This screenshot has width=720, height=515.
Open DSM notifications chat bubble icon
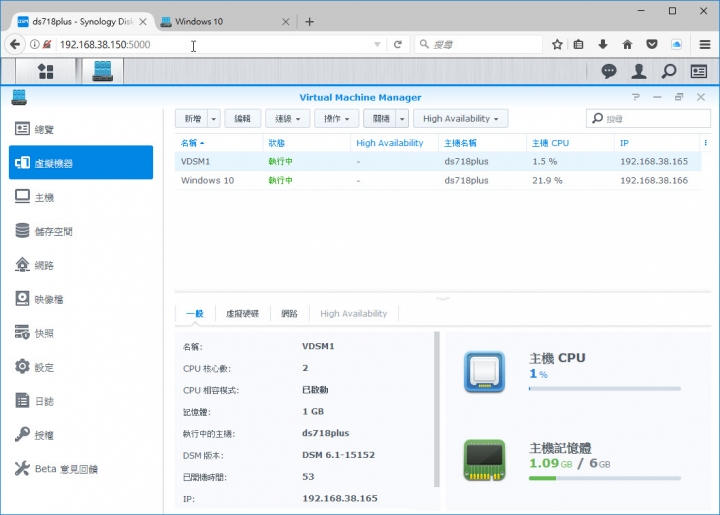pyautogui.click(x=609, y=71)
